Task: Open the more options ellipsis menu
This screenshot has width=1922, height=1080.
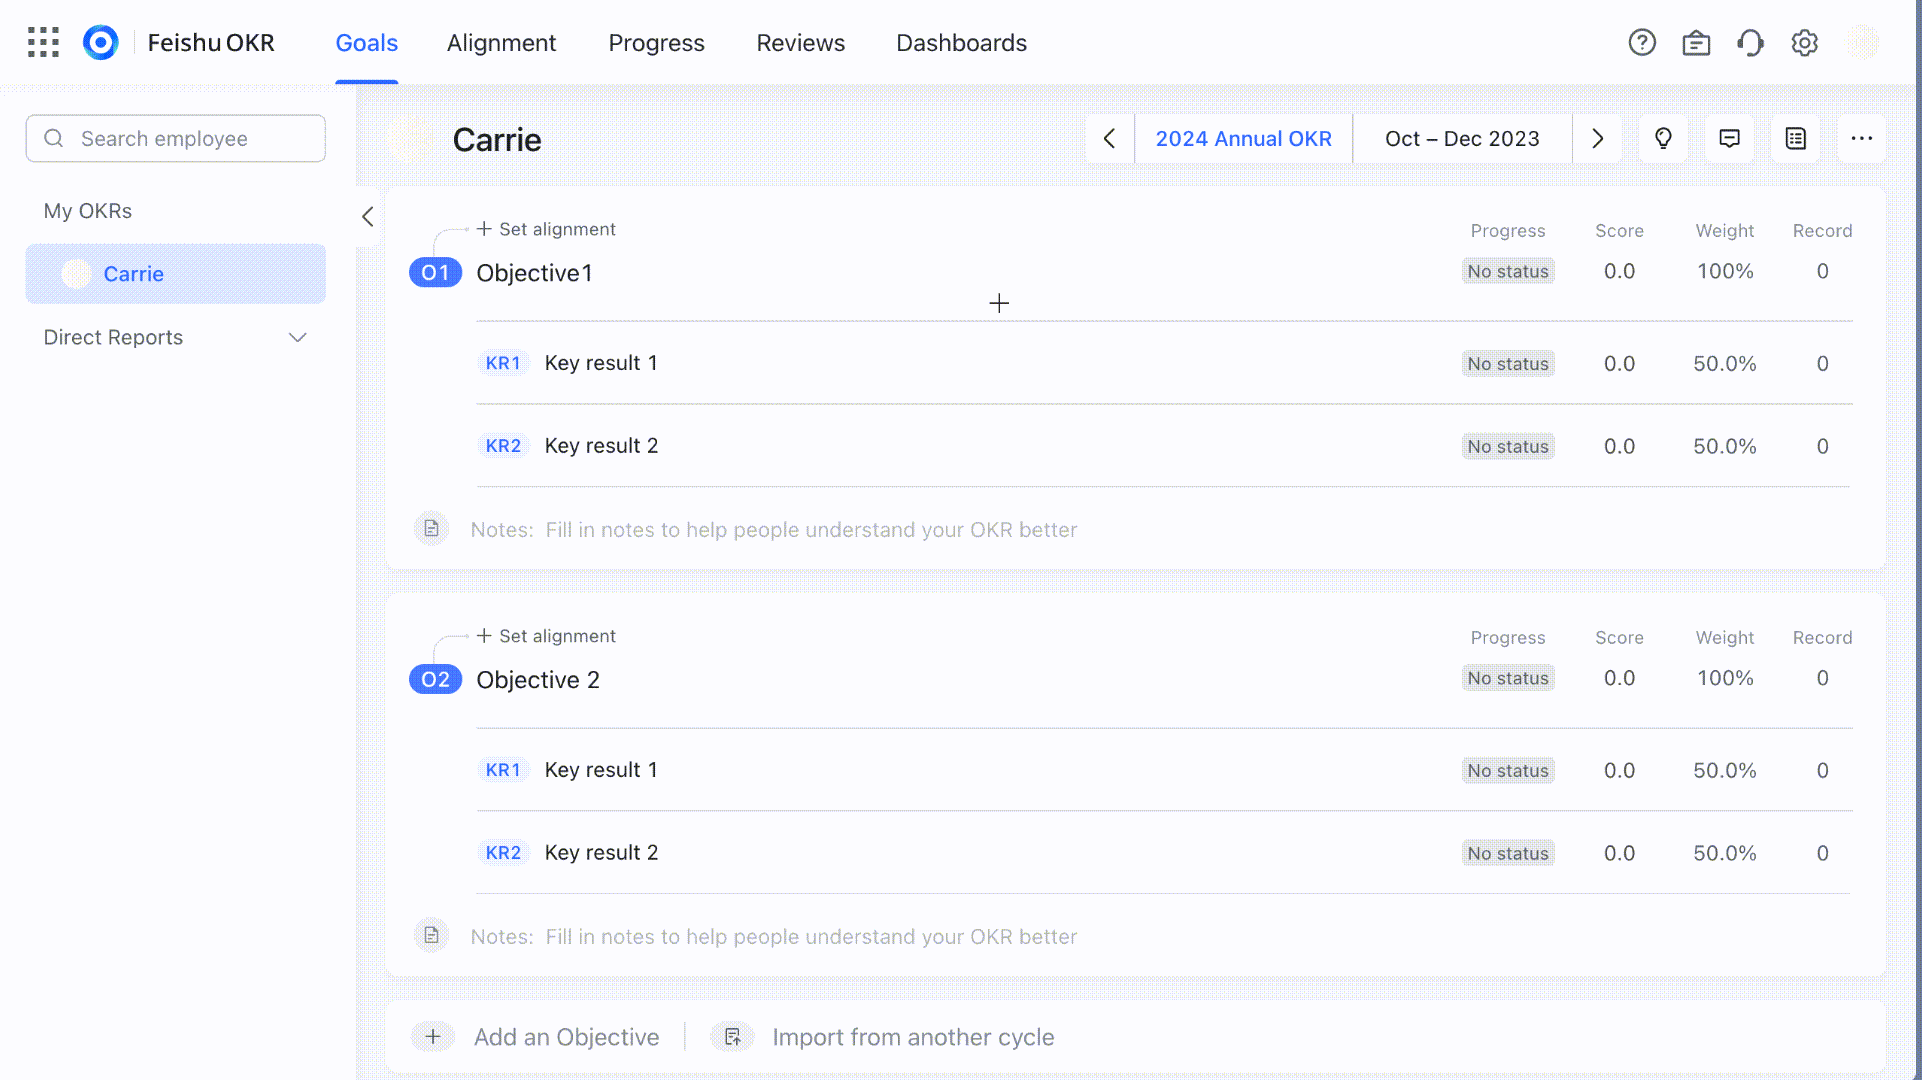Action: click(x=1861, y=138)
